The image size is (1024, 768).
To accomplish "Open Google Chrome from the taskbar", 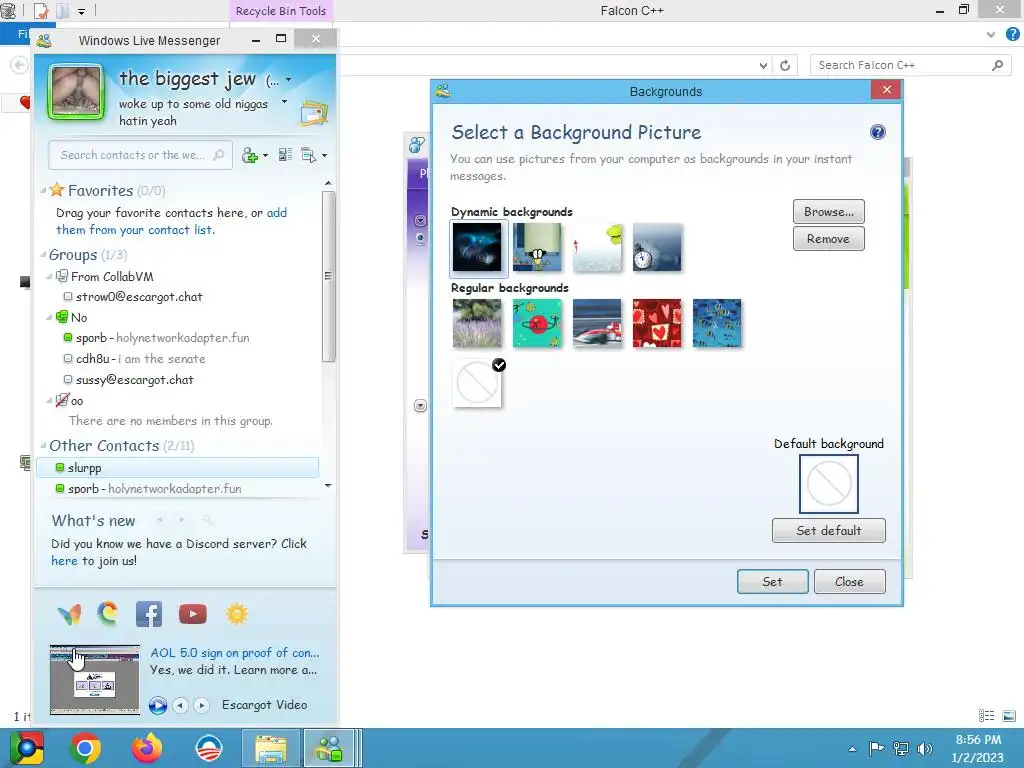I will pos(85,748).
